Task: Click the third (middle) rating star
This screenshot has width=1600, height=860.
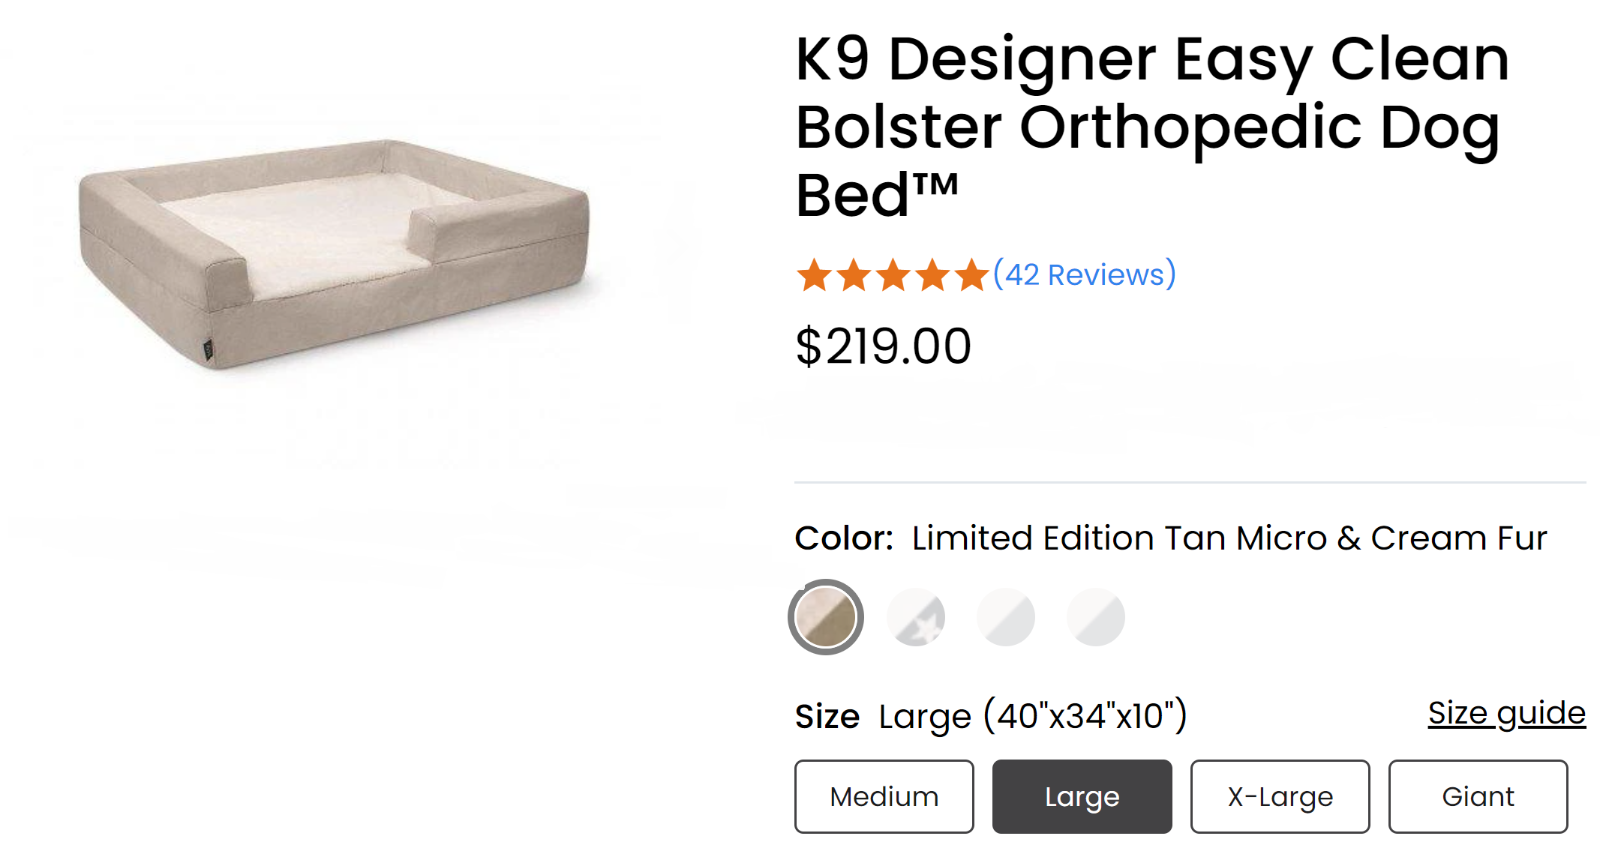Action: pyautogui.click(x=892, y=275)
